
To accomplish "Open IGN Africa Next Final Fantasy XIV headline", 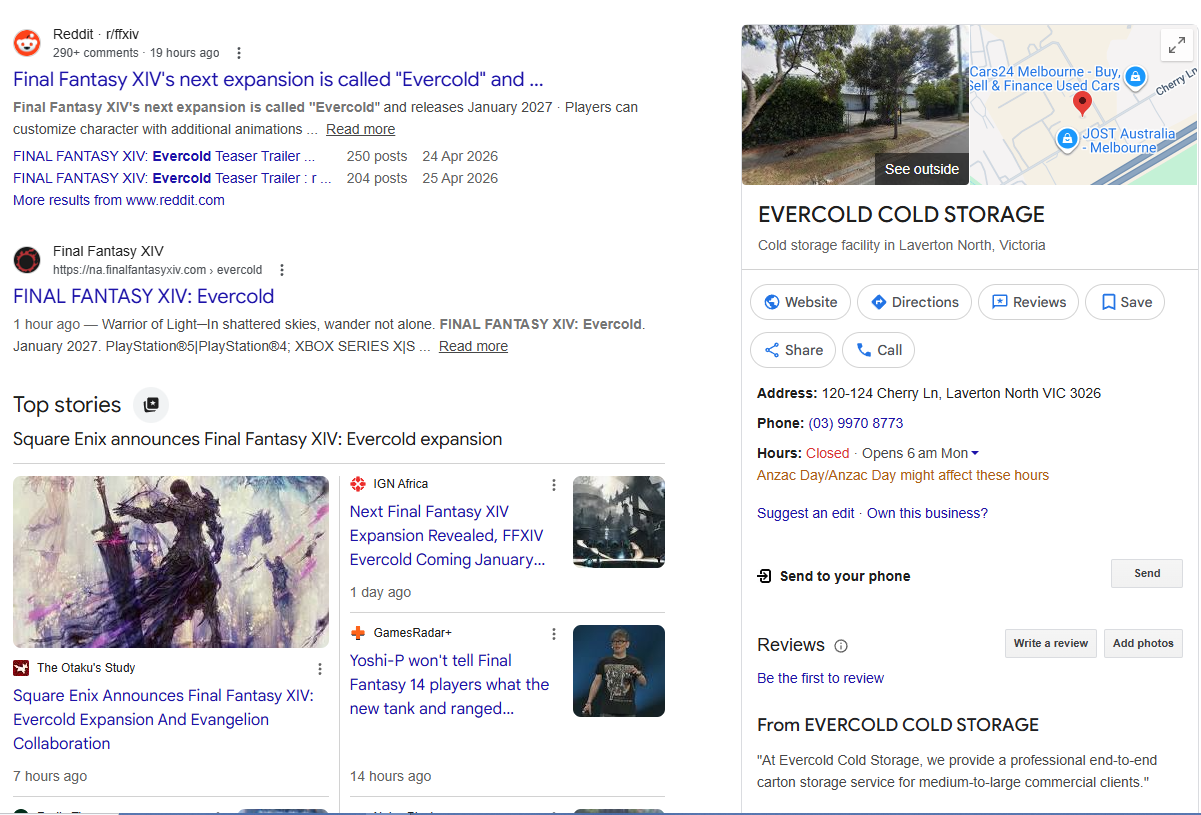I will coord(448,536).
